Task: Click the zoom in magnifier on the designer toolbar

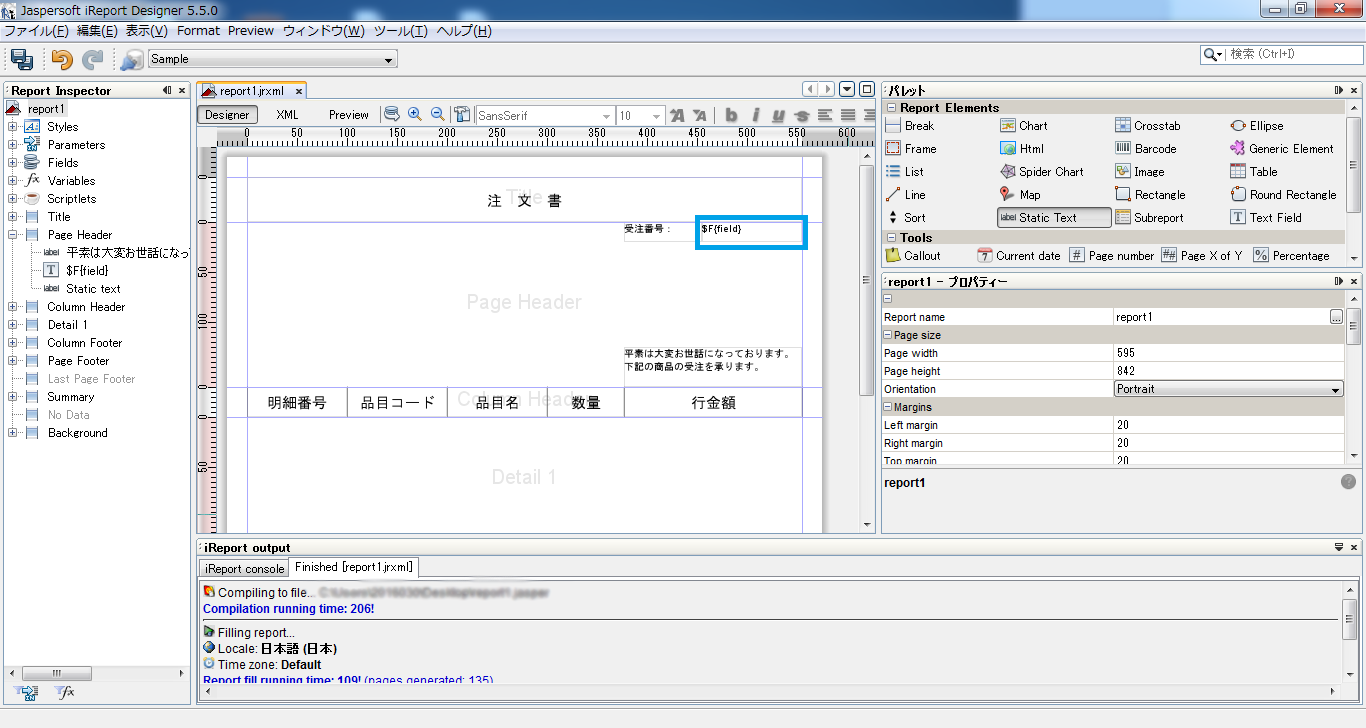Action: tap(414, 113)
